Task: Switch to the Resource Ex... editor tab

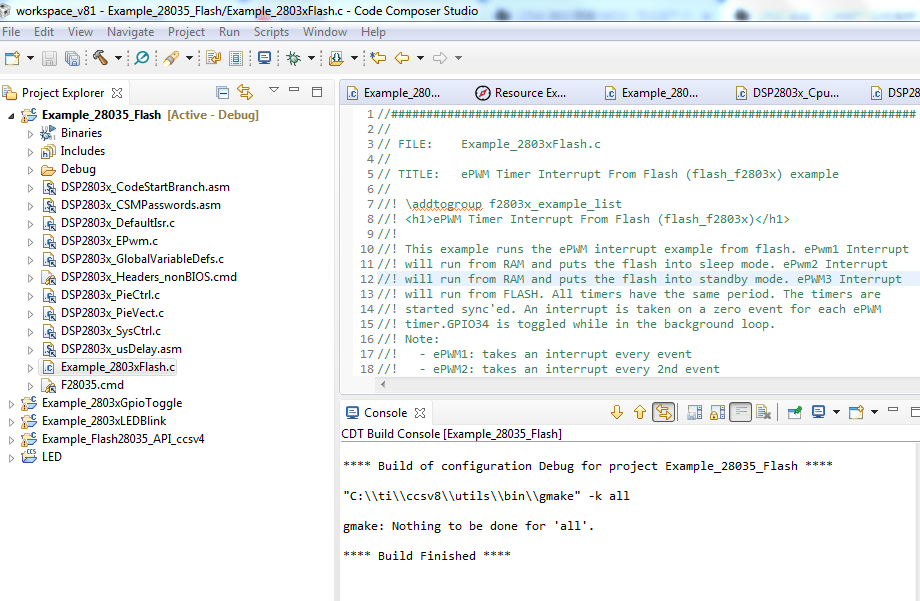Action: [521, 93]
